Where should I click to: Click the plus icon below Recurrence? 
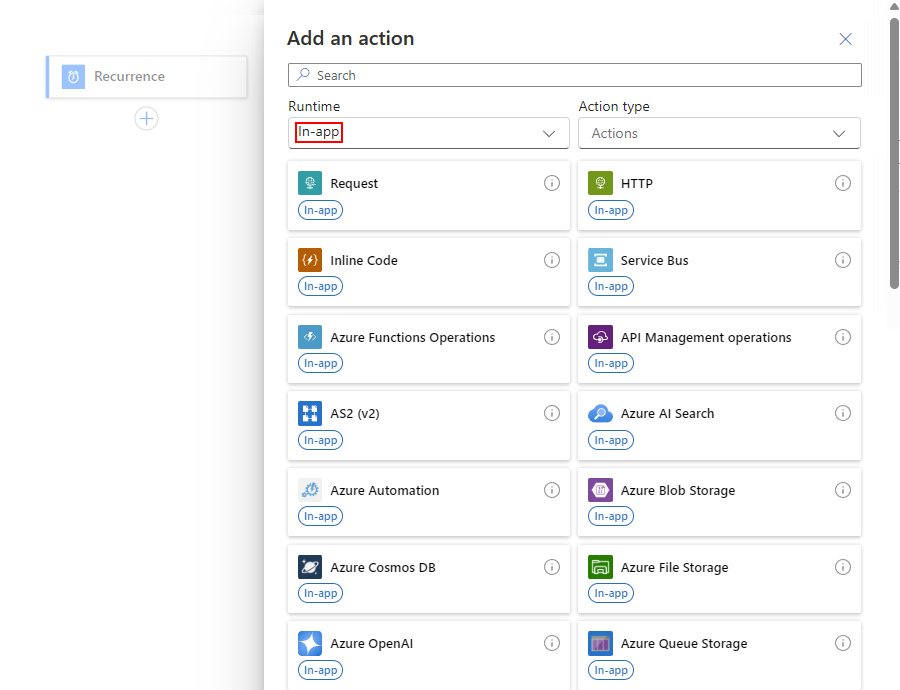[146, 118]
